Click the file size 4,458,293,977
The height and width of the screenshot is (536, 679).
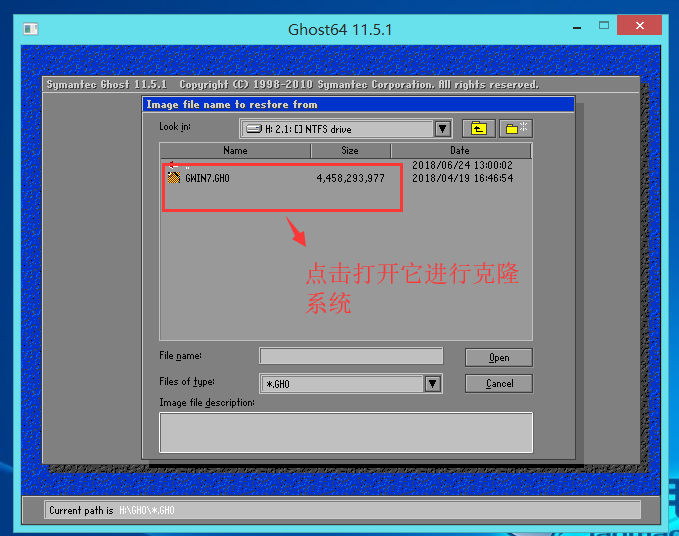tap(350, 178)
